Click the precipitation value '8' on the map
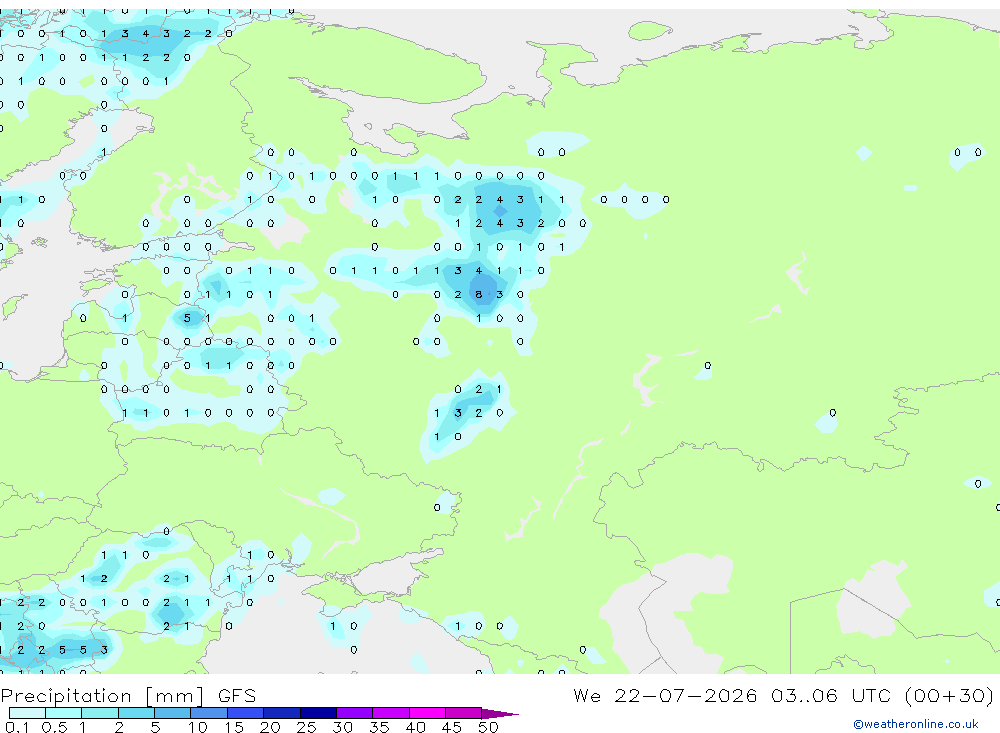Viewport: 1000px width, 733px height. (479, 294)
